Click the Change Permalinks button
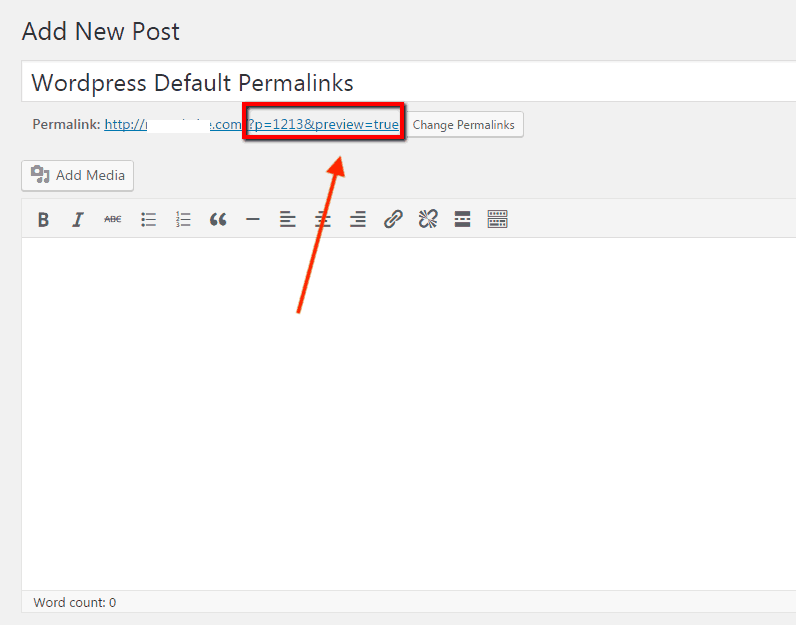 (x=463, y=125)
